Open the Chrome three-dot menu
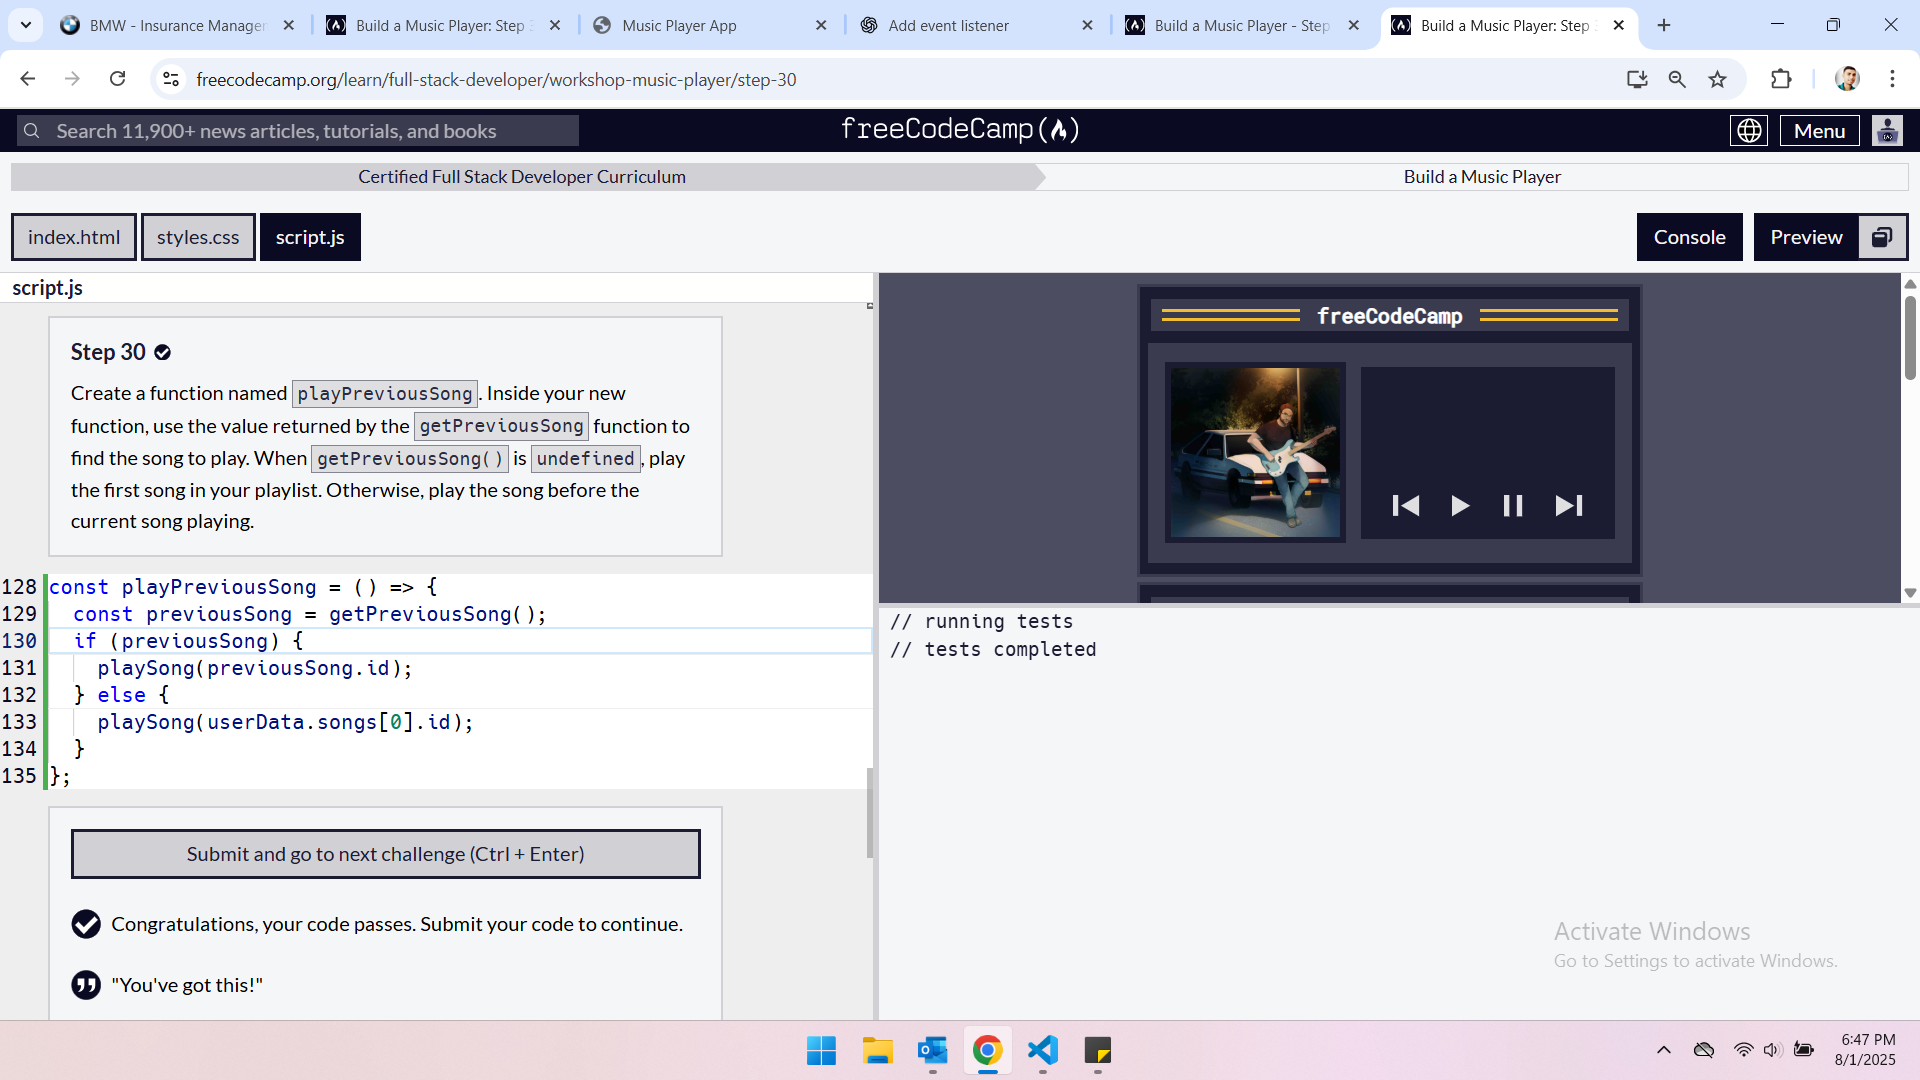This screenshot has height=1080, width=1920. 1892,80
